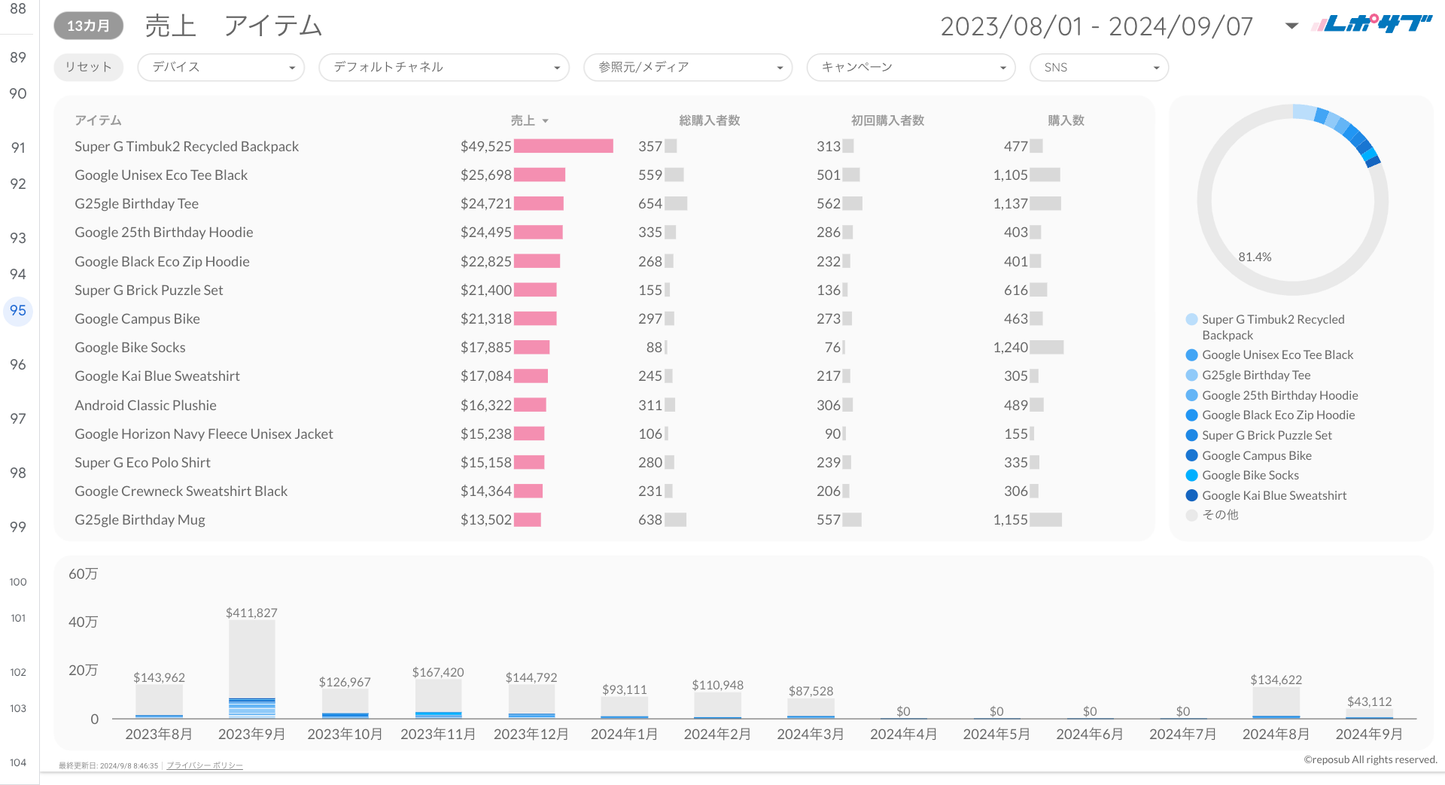The width and height of the screenshot is (1445, 785).
Task: Click the その他 legend marker
Action: [1191, 515]
